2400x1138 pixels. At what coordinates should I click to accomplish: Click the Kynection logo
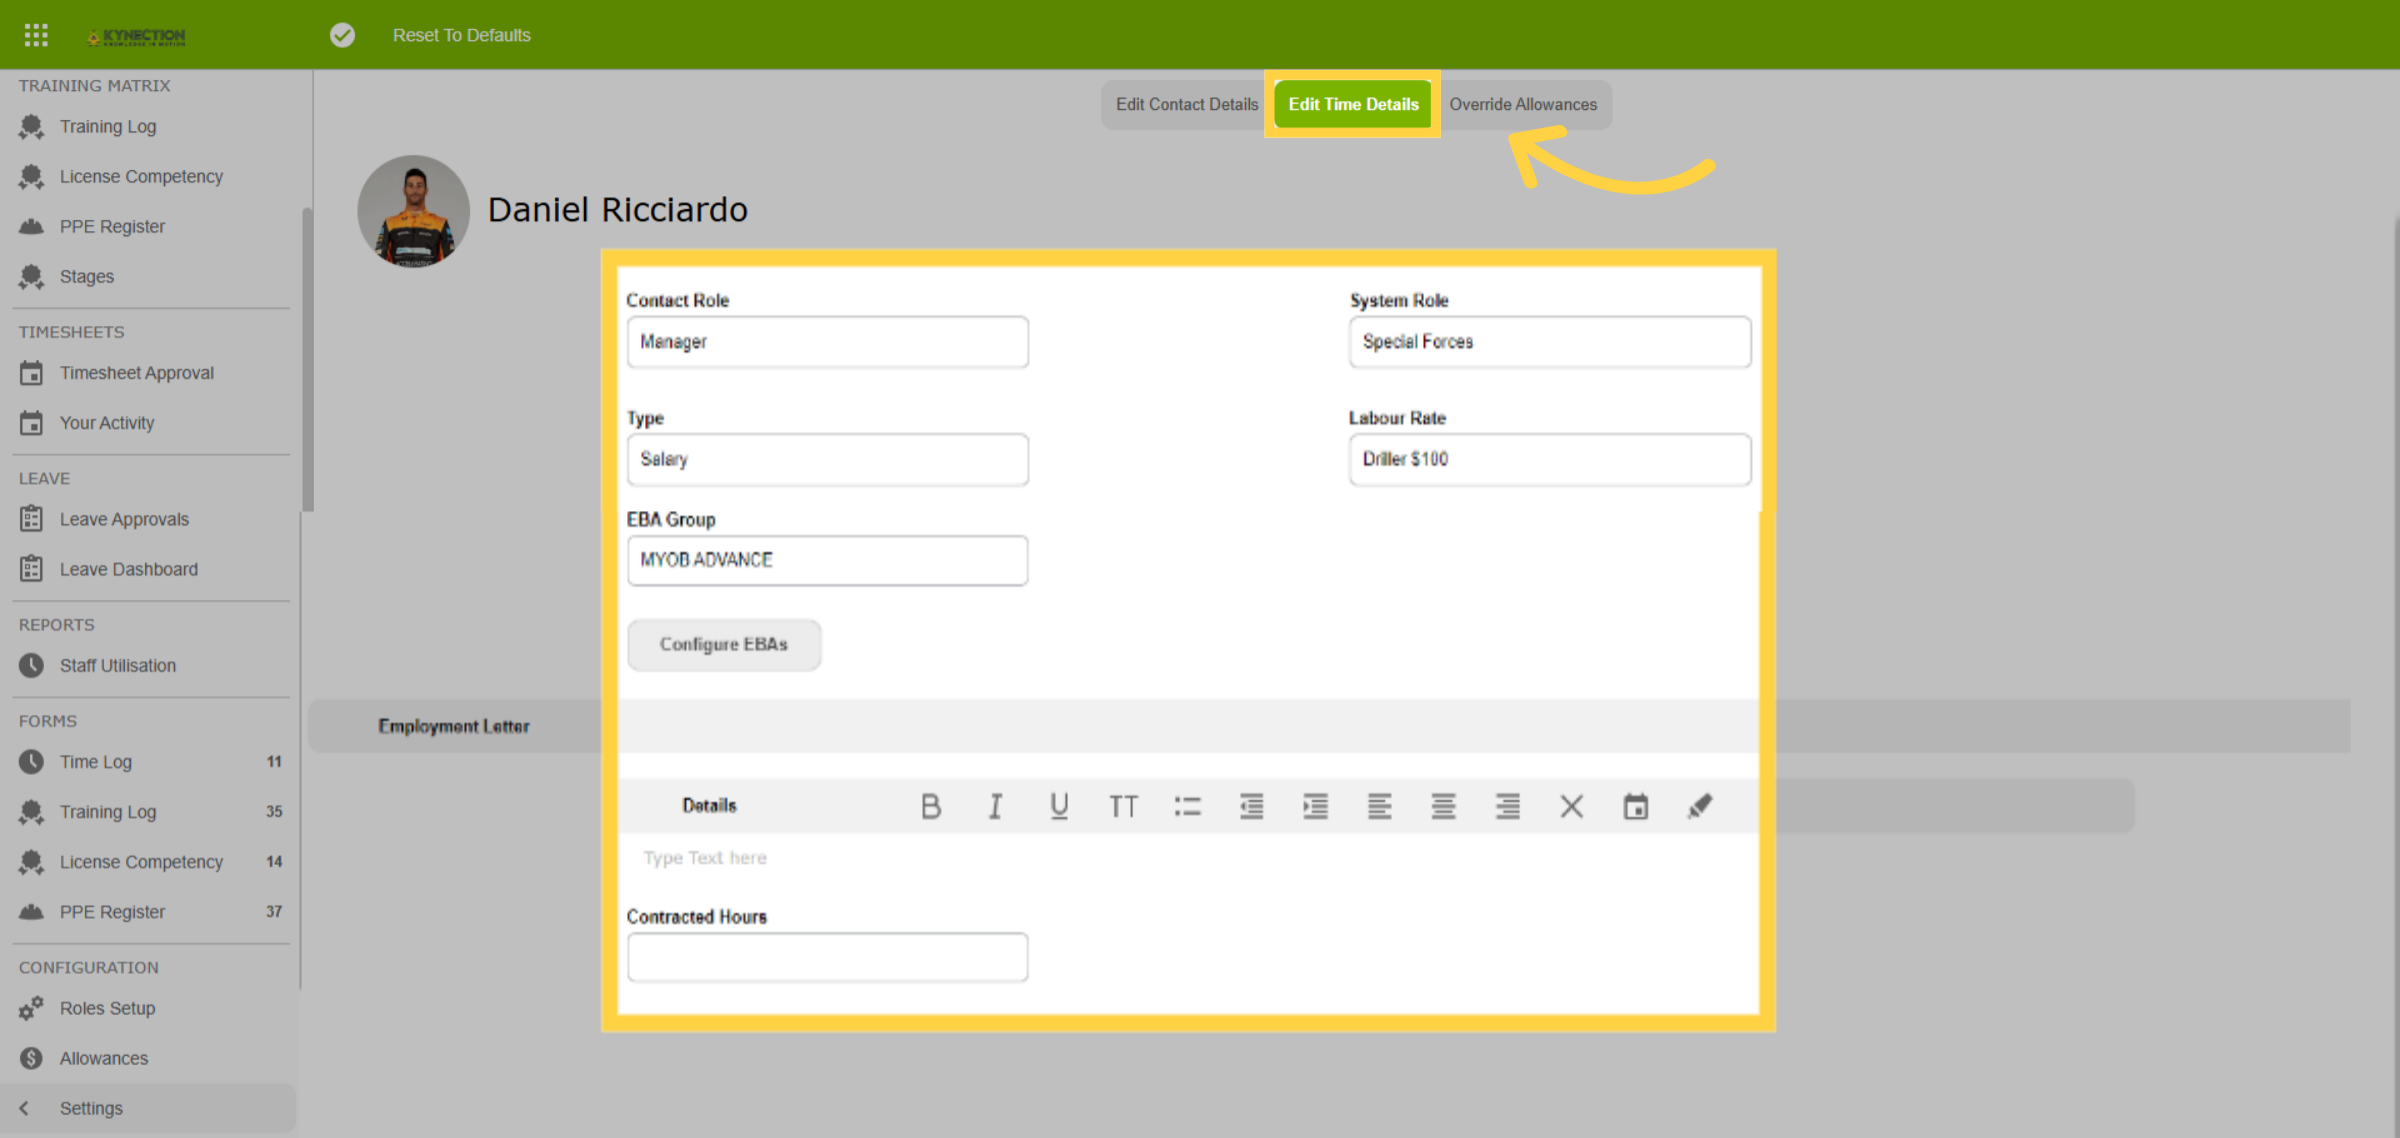[136, 36]
